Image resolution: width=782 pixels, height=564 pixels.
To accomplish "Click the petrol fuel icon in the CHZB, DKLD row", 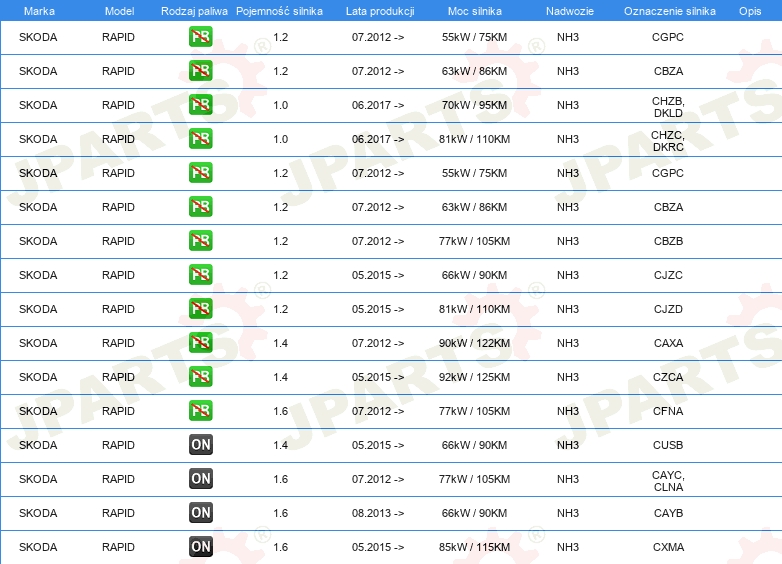I will point(200,105).
